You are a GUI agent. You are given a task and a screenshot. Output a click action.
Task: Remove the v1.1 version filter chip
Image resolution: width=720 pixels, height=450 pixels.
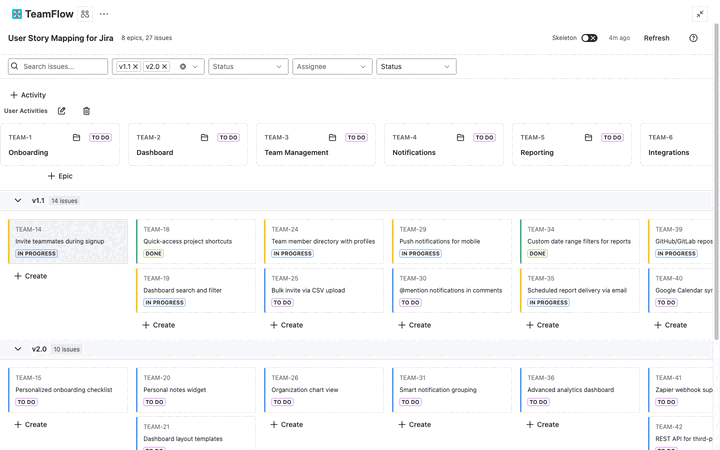[135, 67]
